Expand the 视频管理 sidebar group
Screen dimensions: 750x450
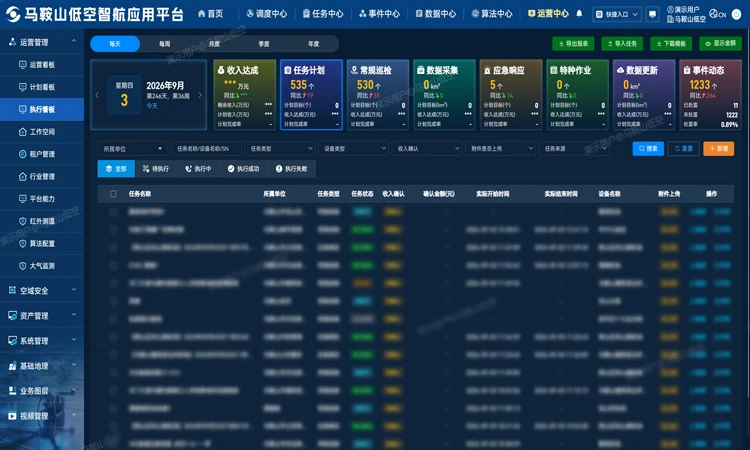(x=42, y=416)
